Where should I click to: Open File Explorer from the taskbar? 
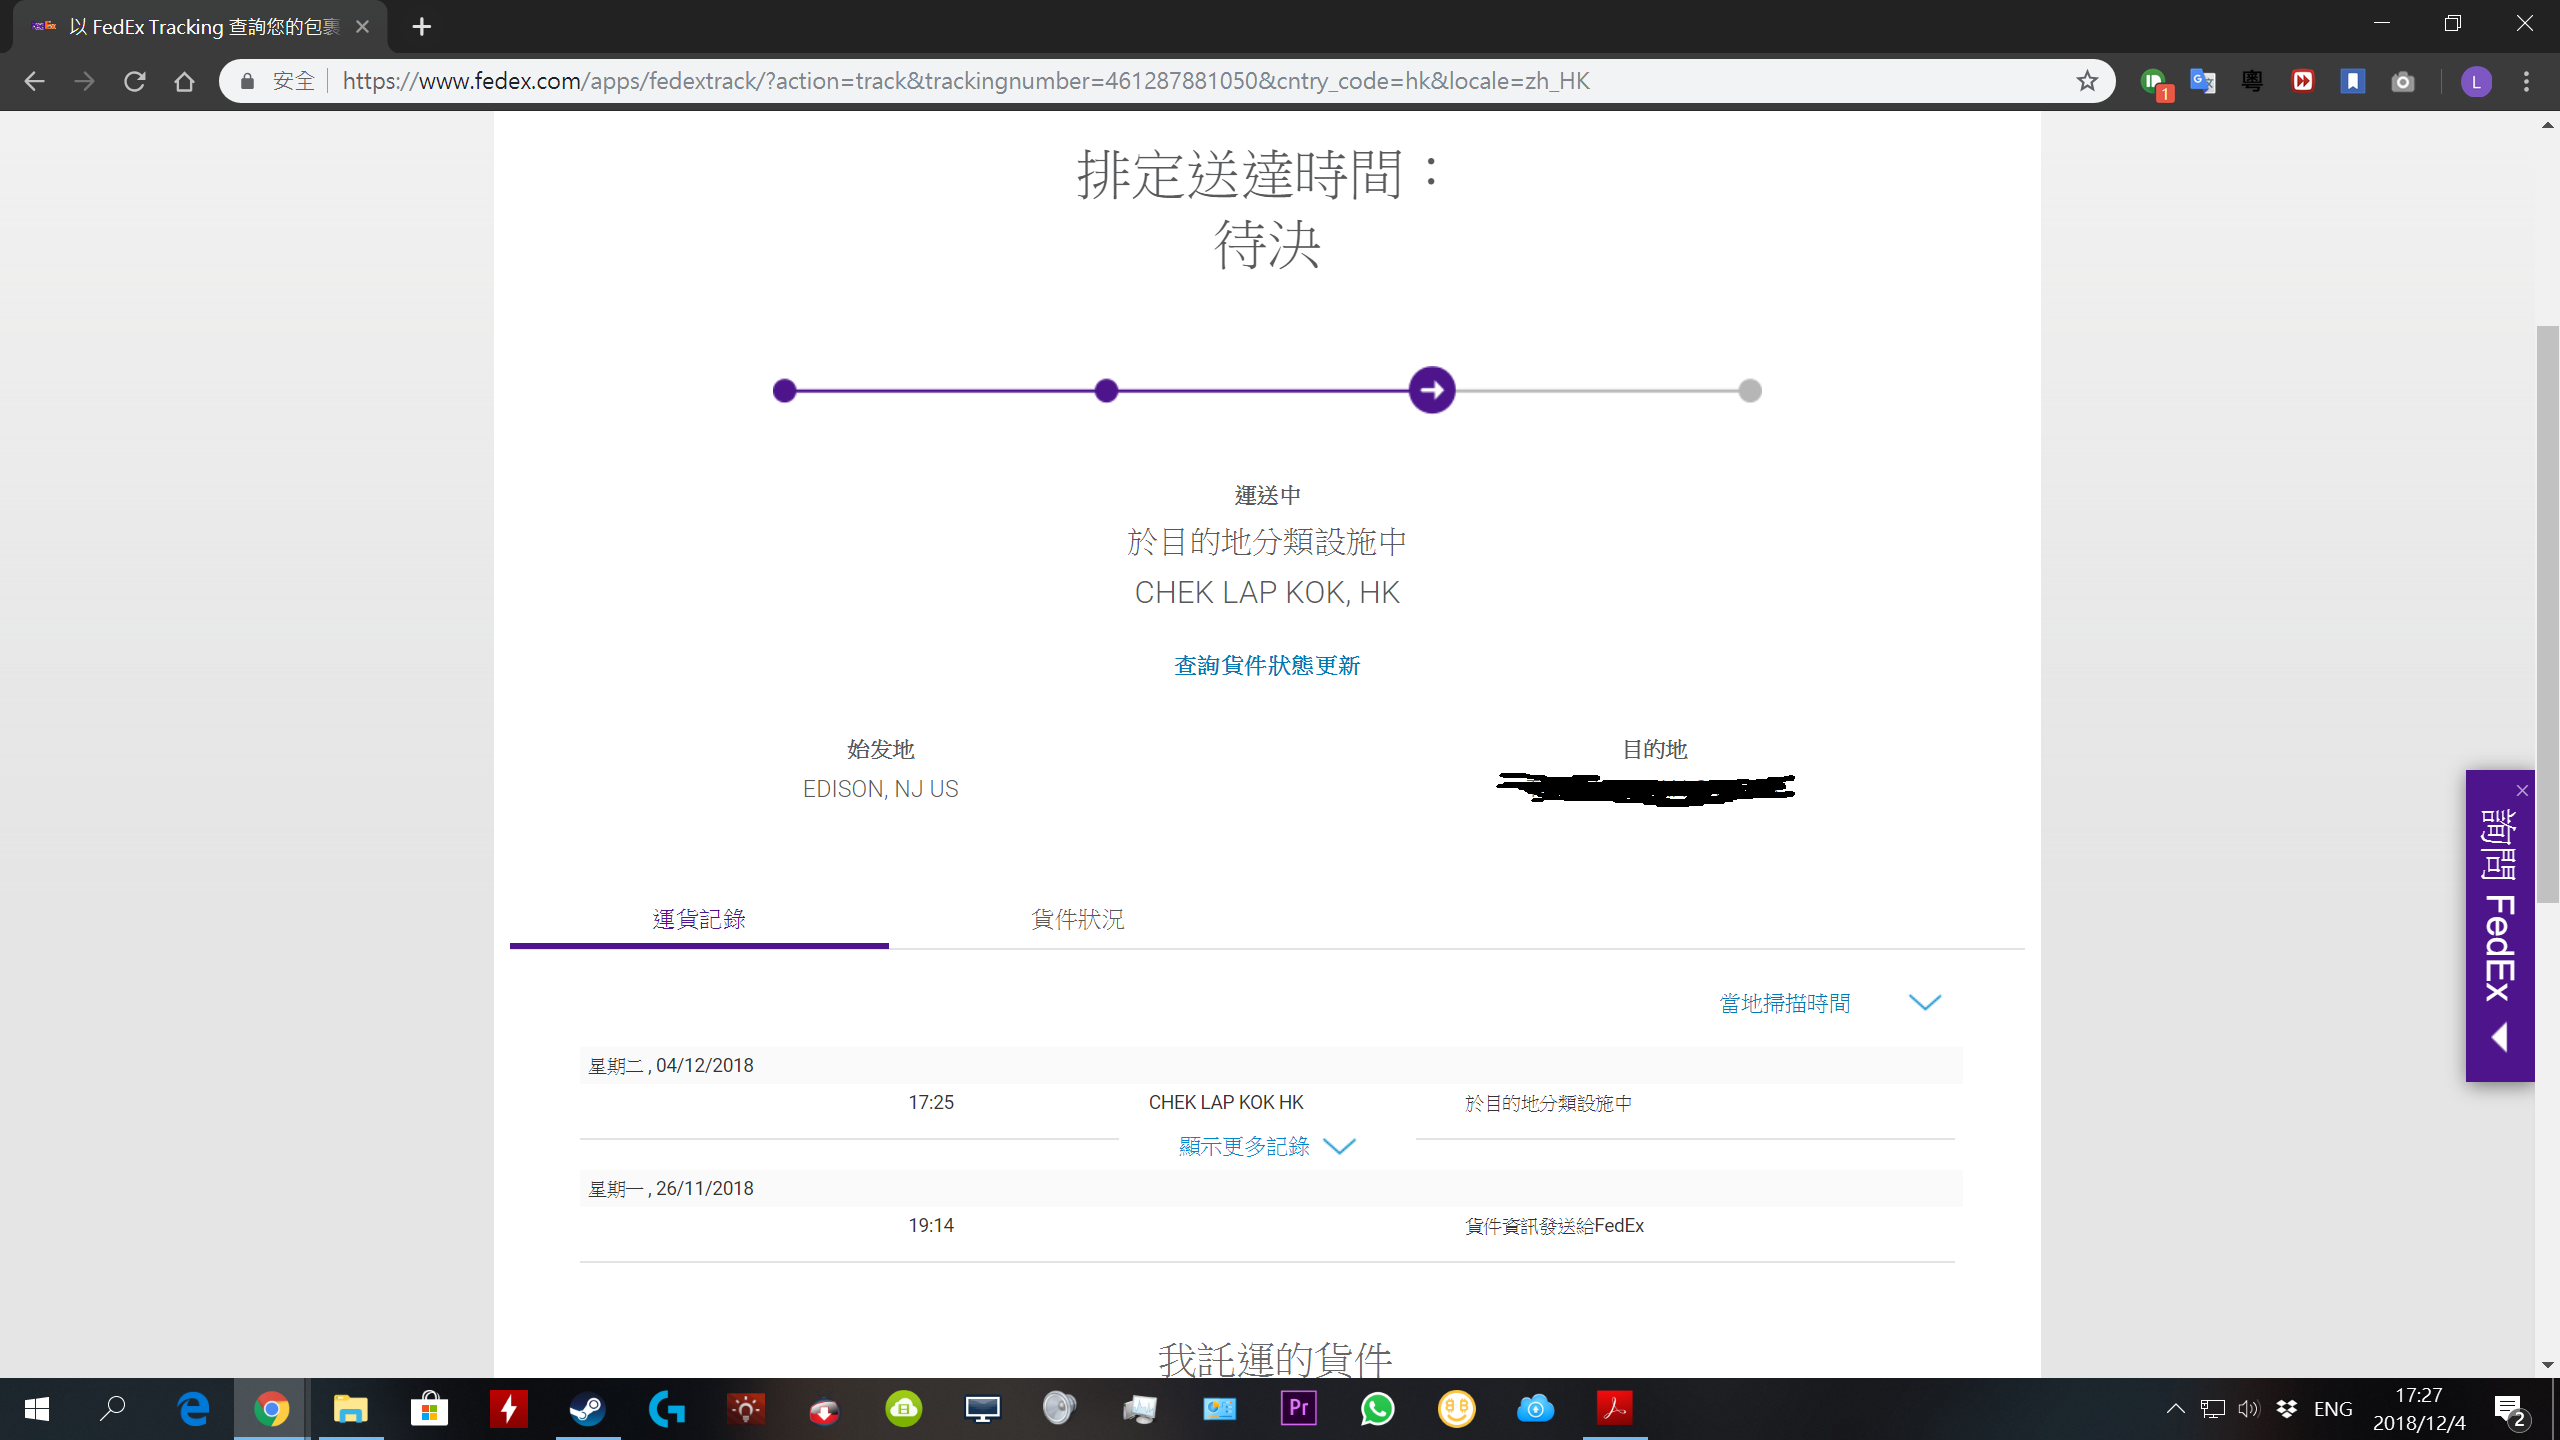click(x=350, y=1409)
